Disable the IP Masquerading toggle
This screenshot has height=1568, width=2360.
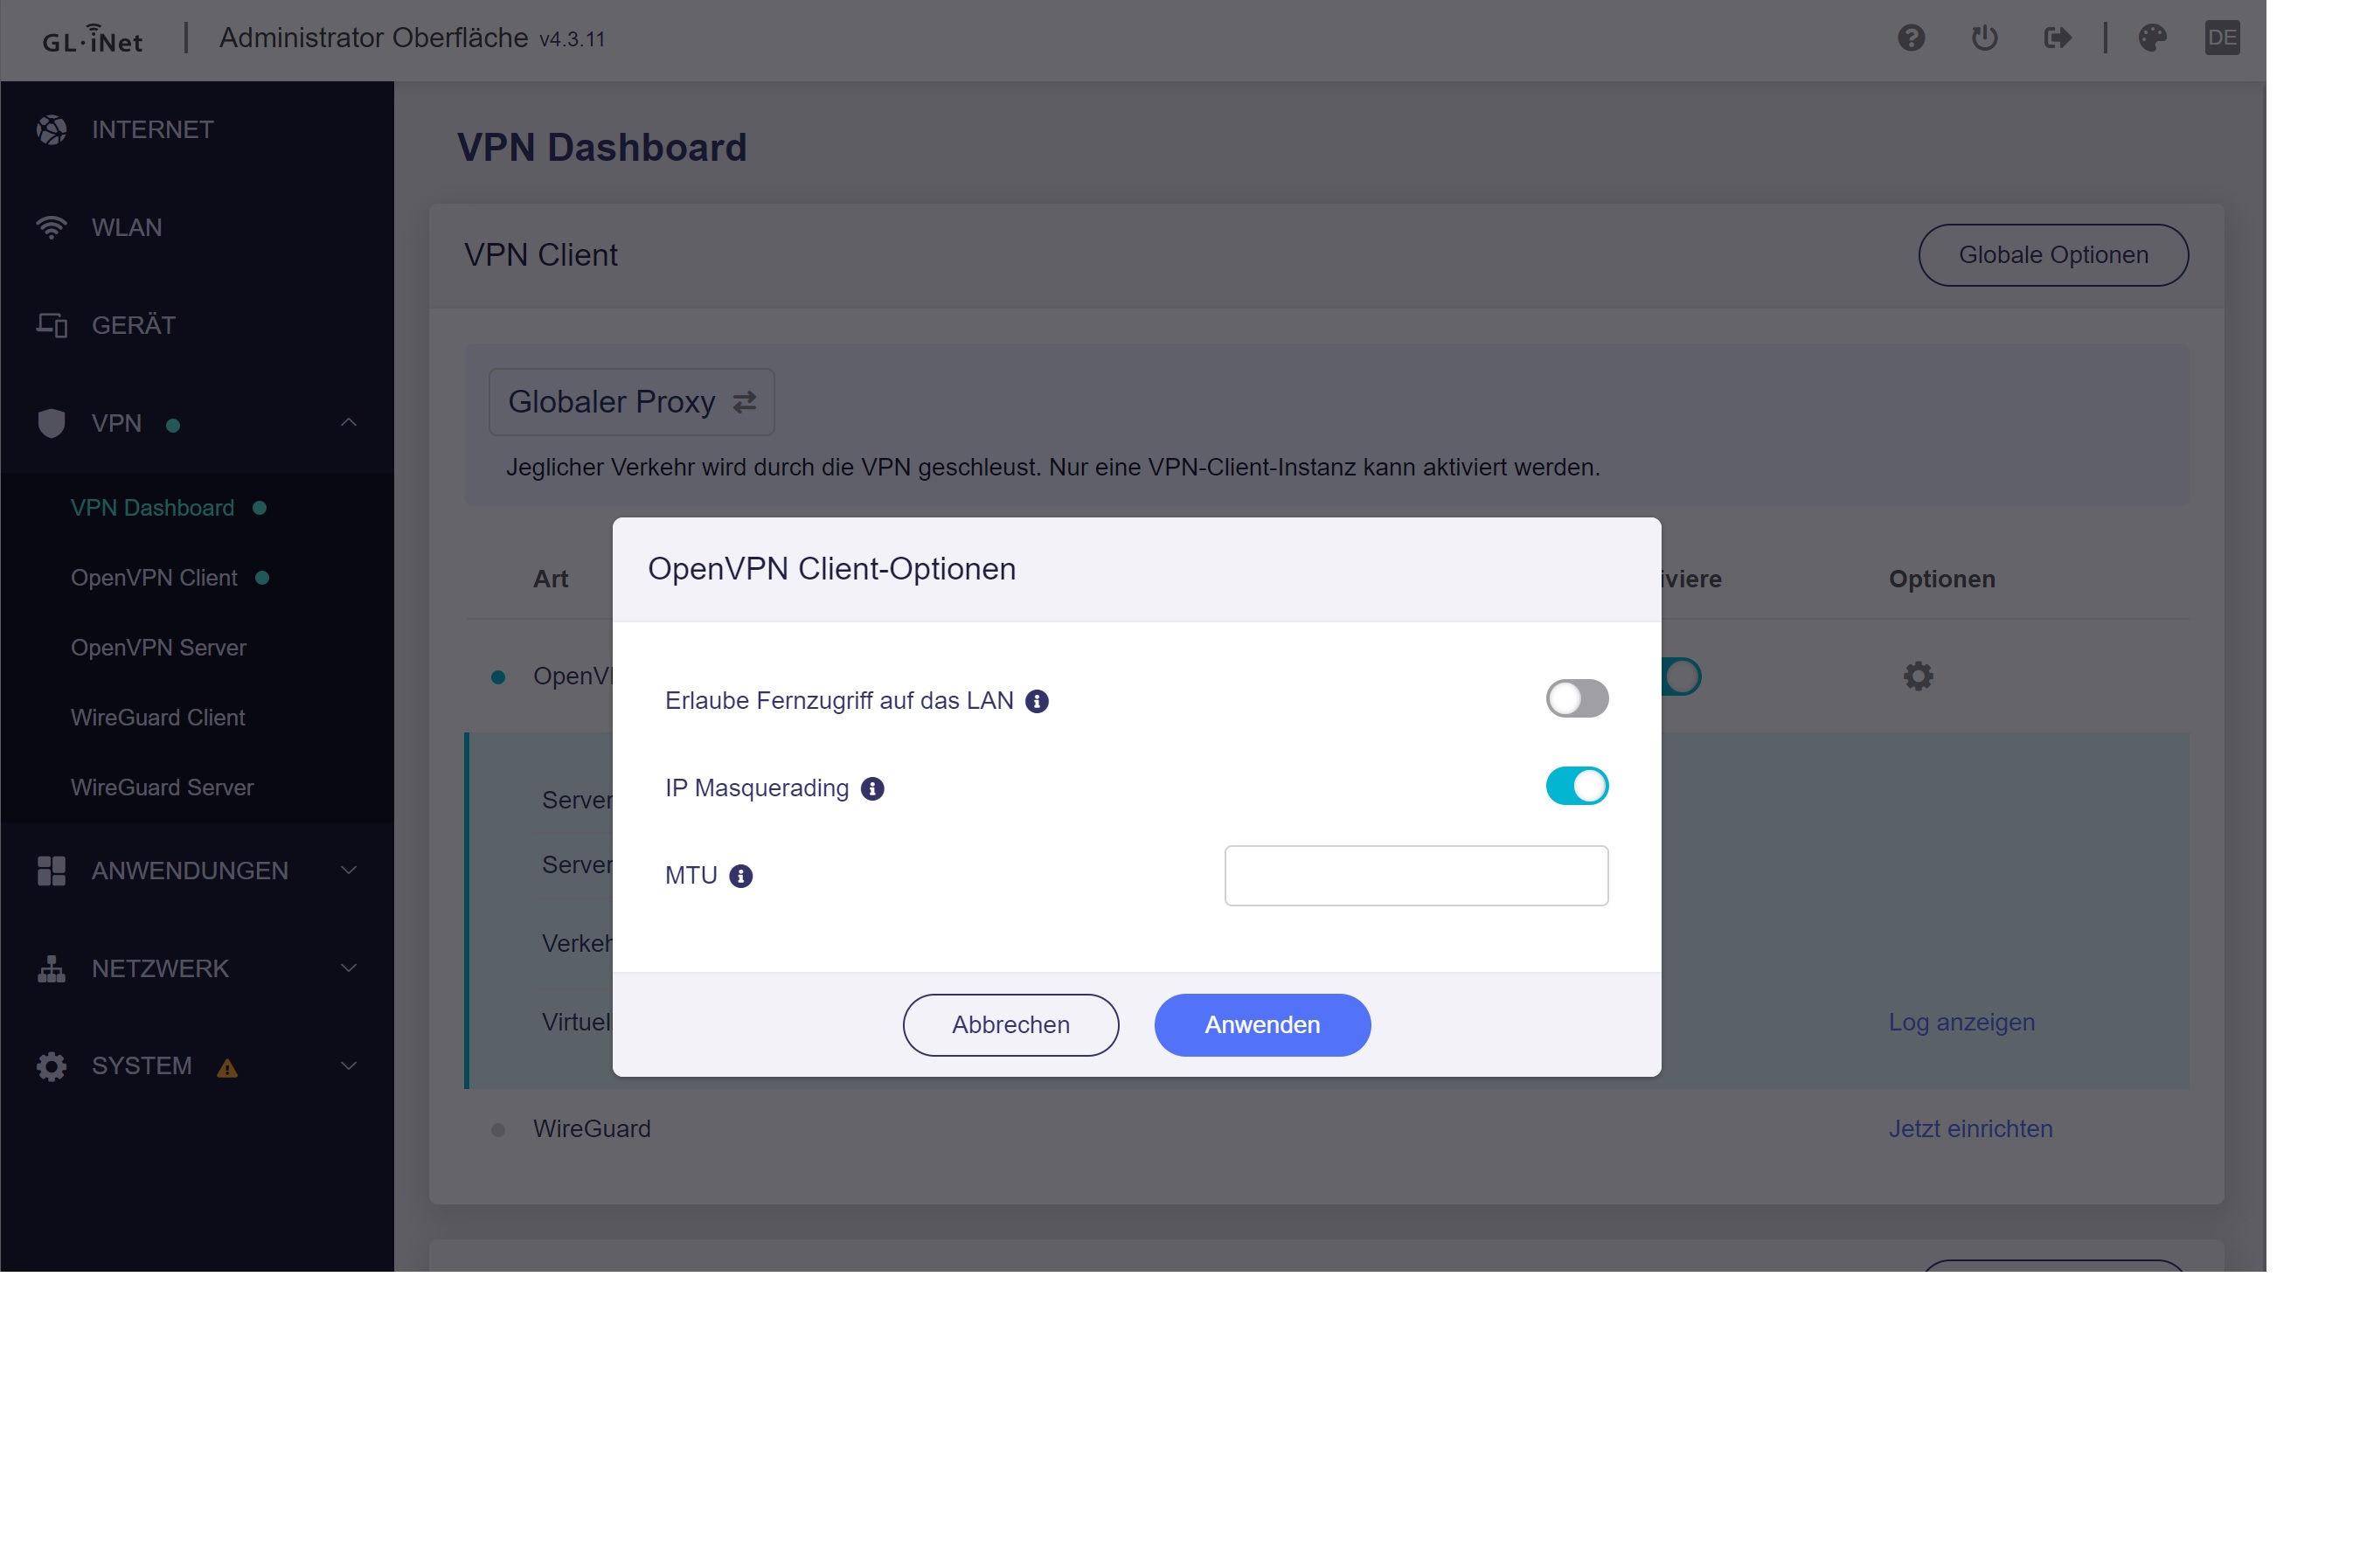[1576, 786]
